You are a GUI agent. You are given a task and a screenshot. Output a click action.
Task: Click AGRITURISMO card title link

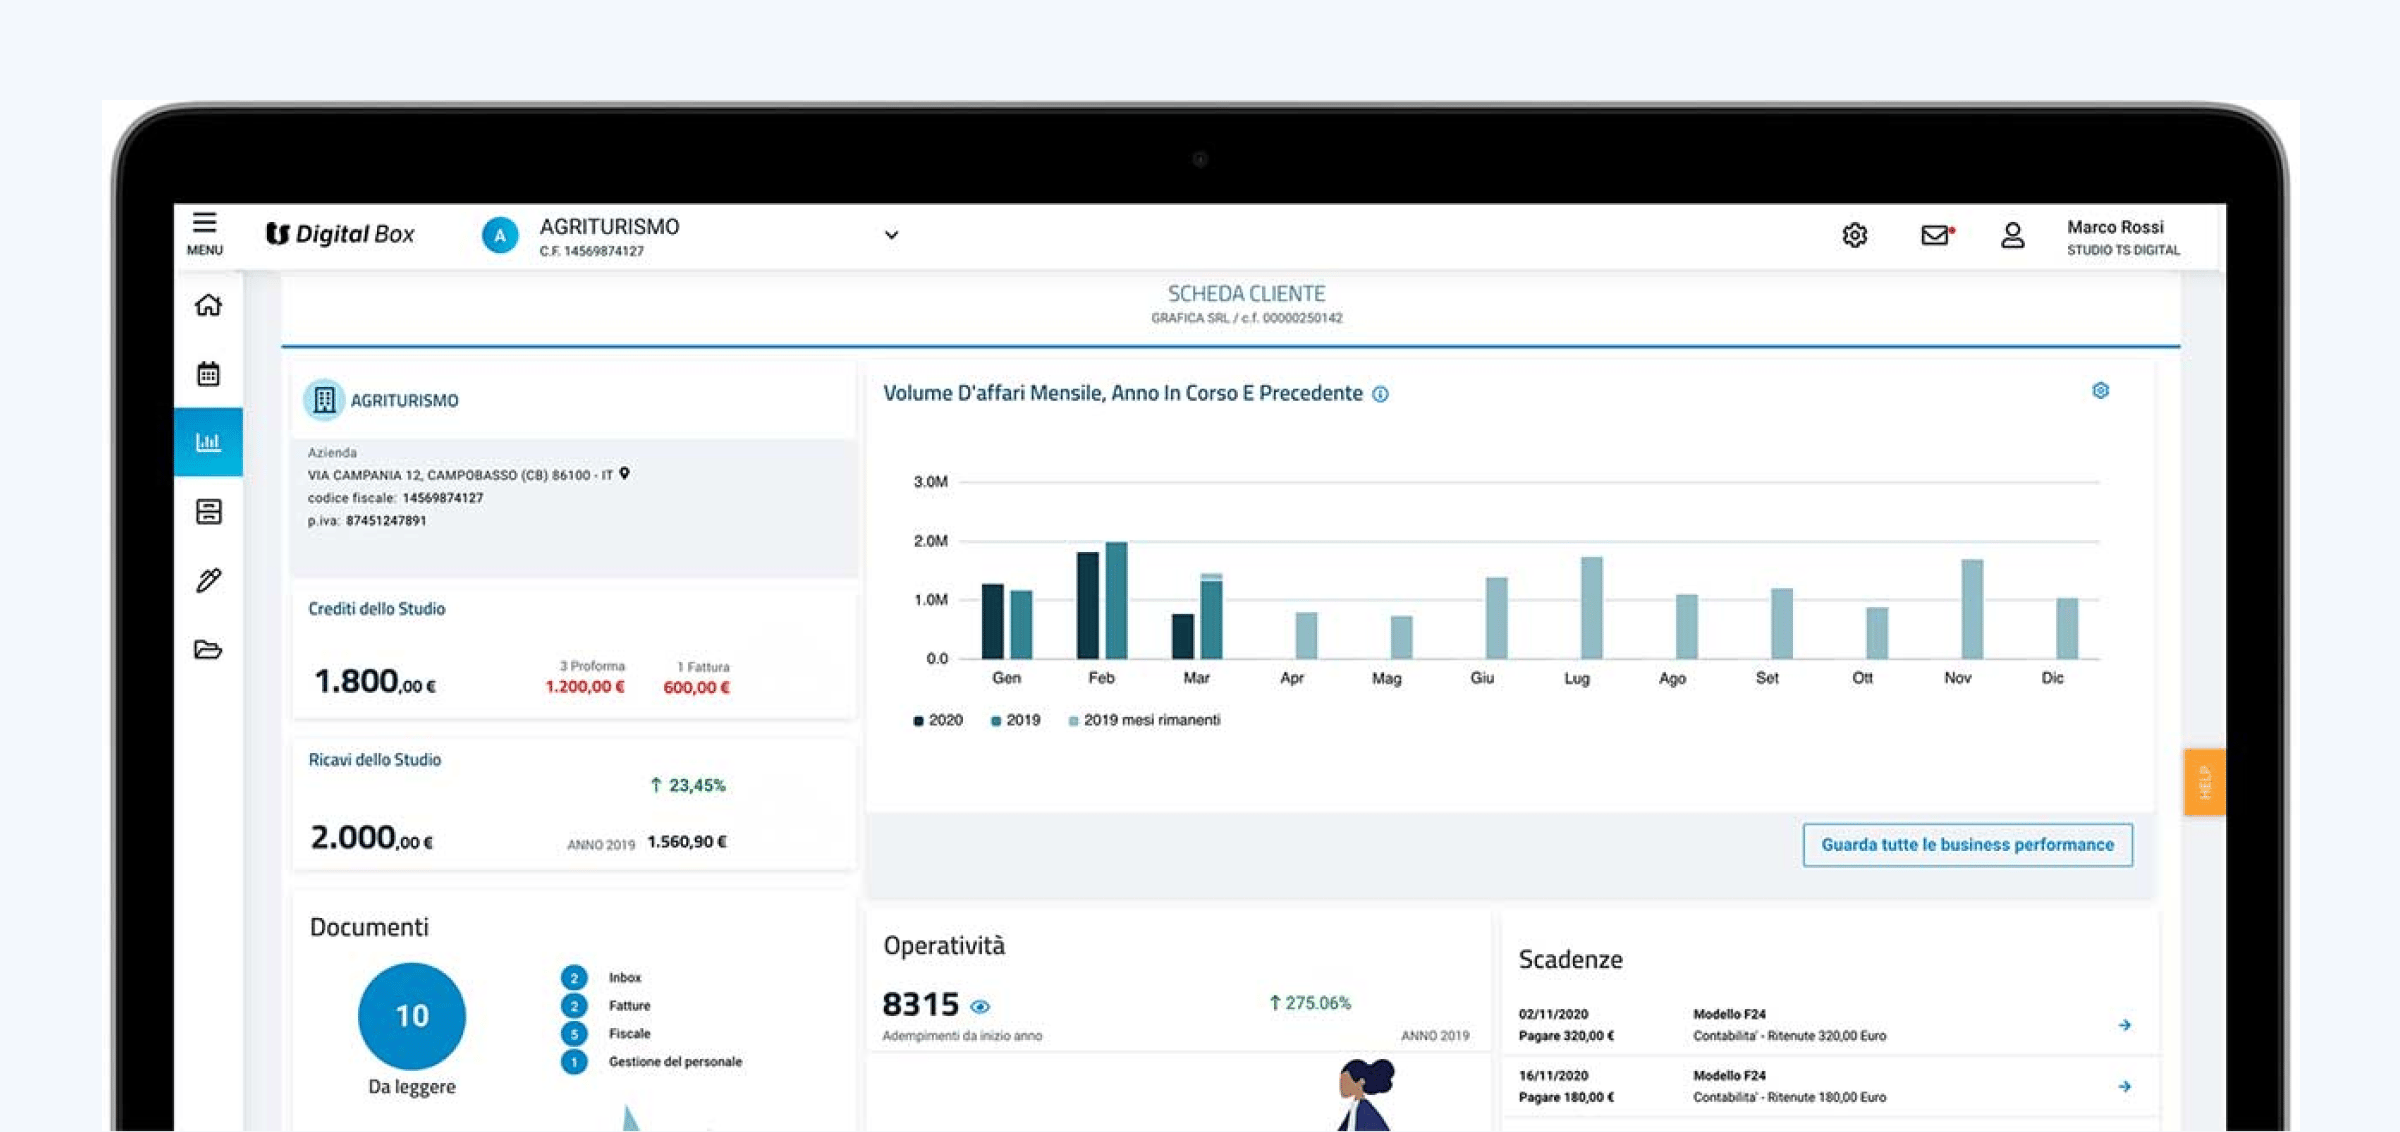[x=405, y=400]
